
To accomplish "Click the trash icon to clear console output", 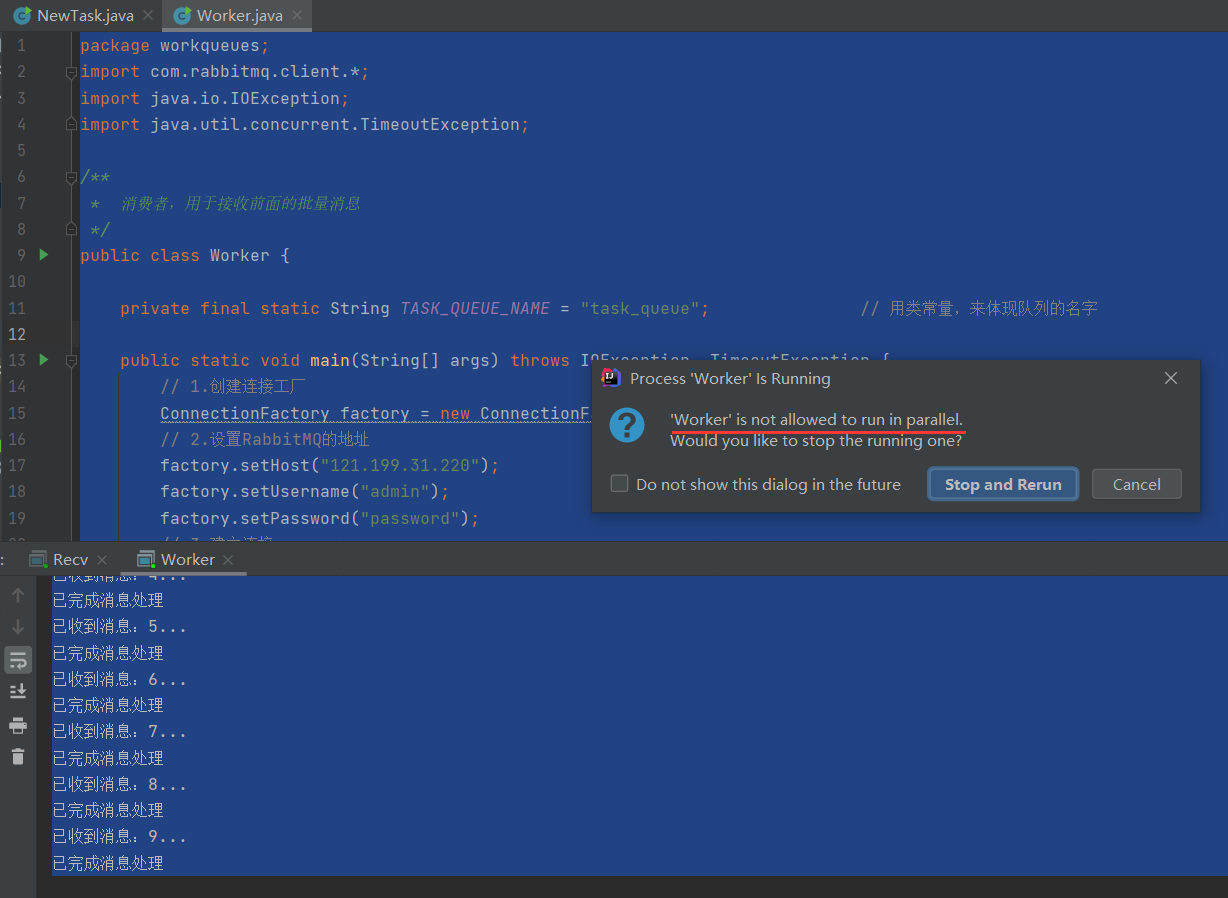I will click(x=18, y=756).
